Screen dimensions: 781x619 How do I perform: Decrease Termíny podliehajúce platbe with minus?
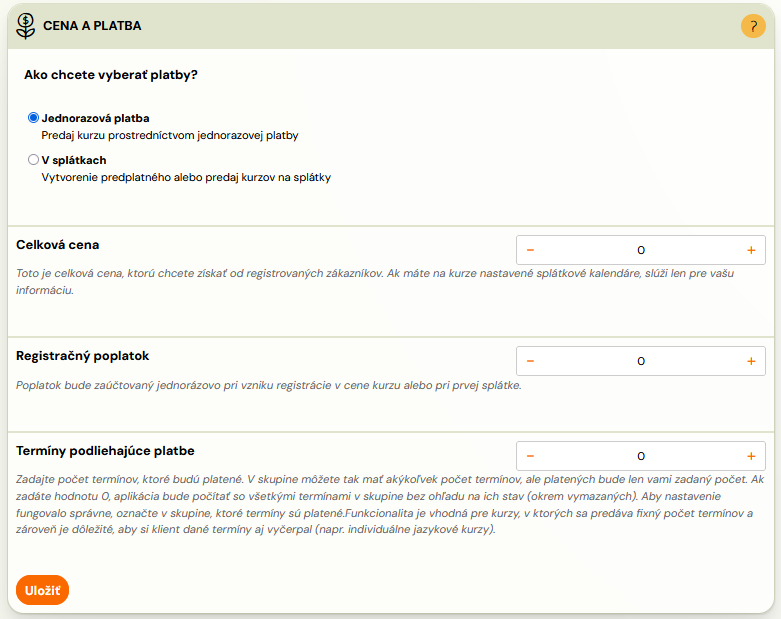pos(530,456)
